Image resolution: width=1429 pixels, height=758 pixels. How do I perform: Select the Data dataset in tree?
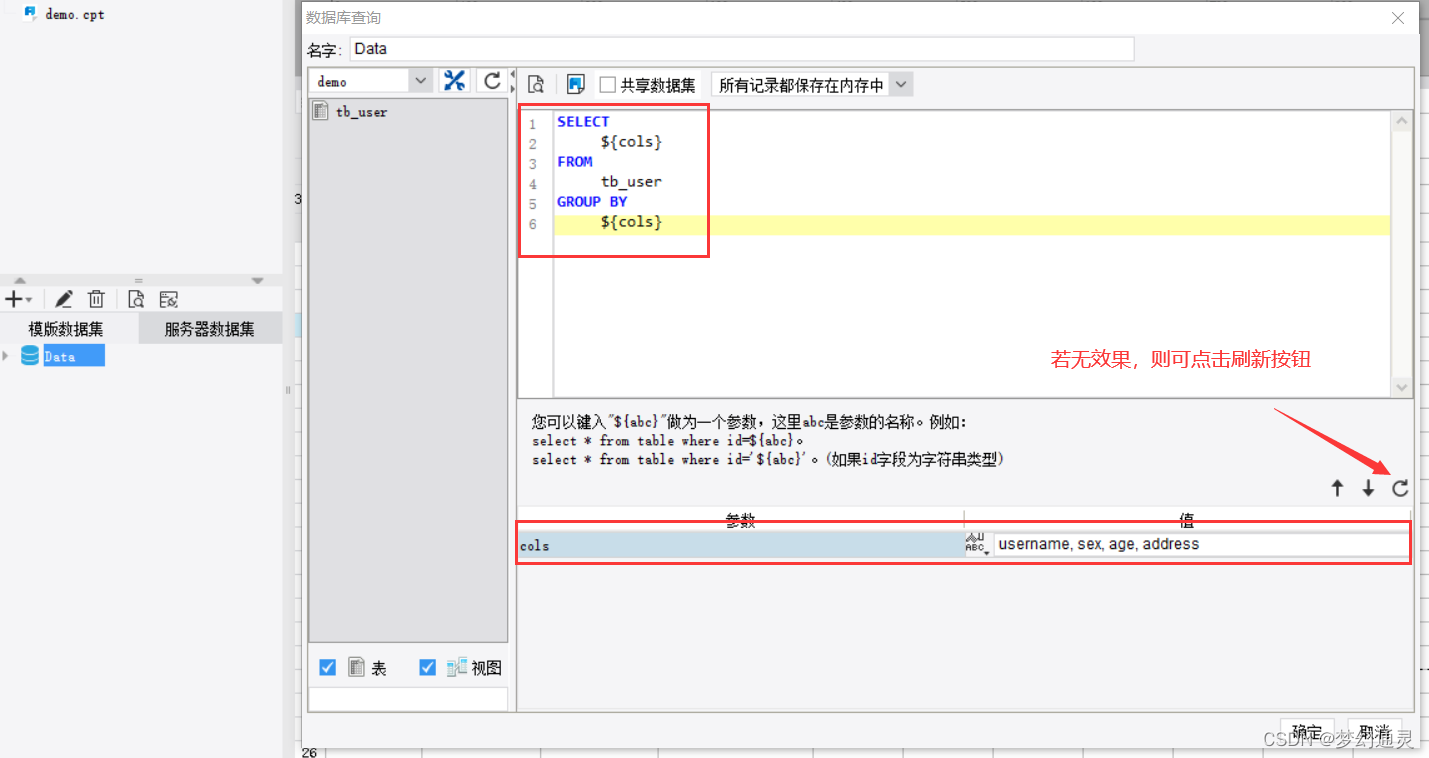74,356
